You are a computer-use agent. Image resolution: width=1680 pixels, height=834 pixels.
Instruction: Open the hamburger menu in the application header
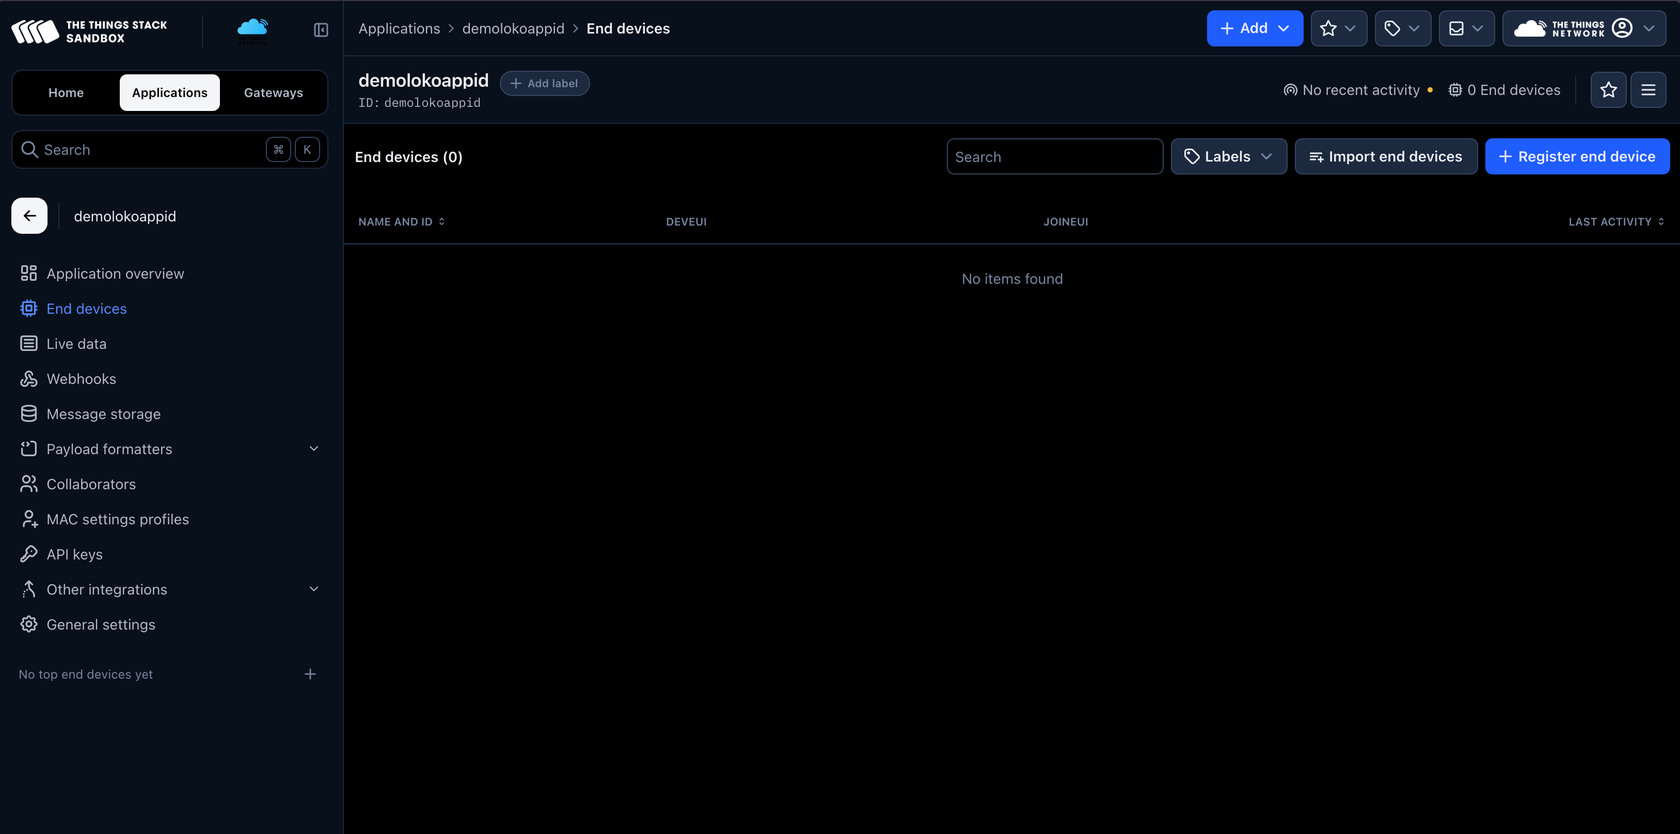click(1648, 90)
